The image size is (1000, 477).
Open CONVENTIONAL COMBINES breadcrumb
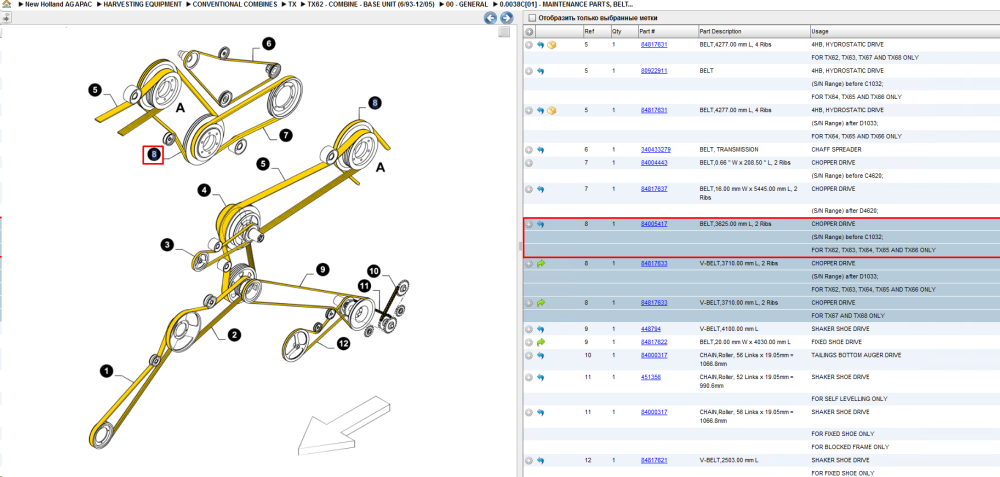[235, 4]
